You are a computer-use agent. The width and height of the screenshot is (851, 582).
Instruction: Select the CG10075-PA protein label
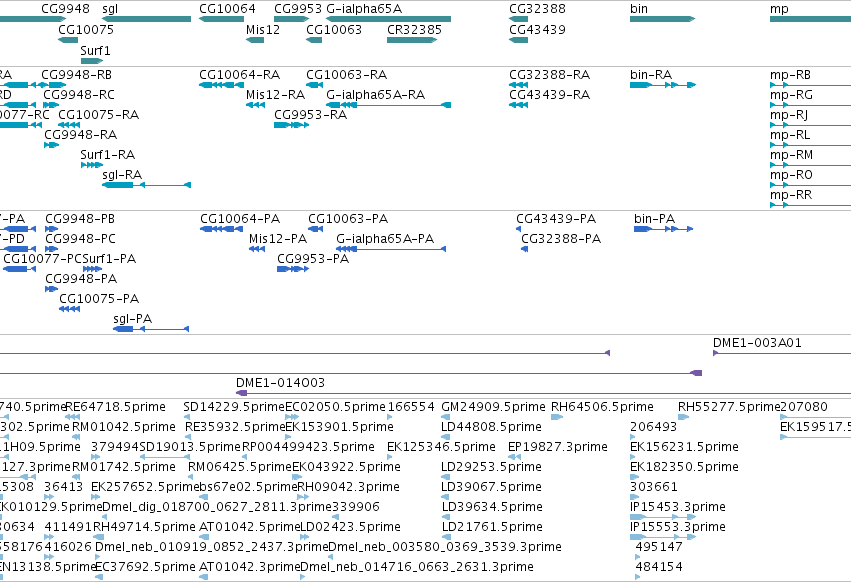[99, 299]
